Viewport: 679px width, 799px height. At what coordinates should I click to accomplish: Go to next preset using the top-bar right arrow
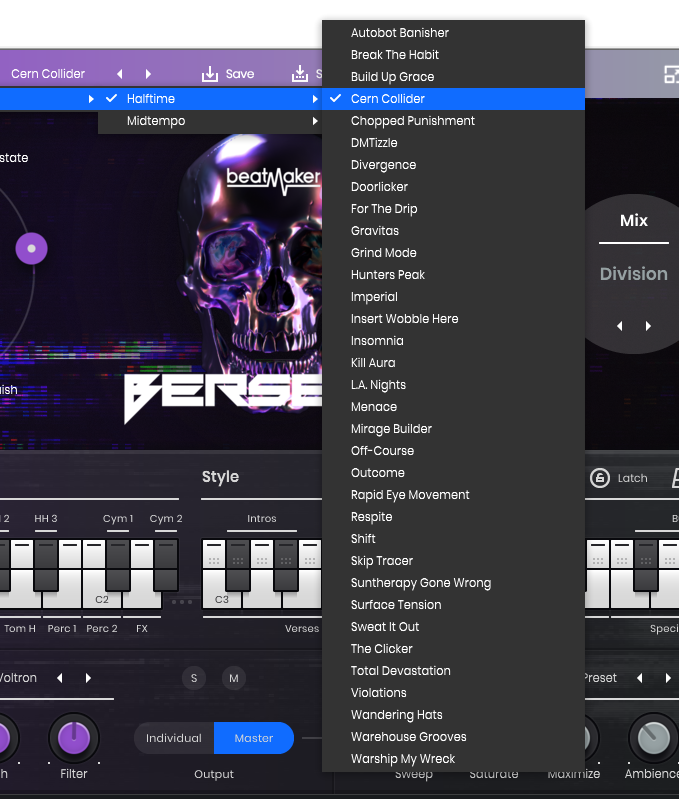[149, 74]
